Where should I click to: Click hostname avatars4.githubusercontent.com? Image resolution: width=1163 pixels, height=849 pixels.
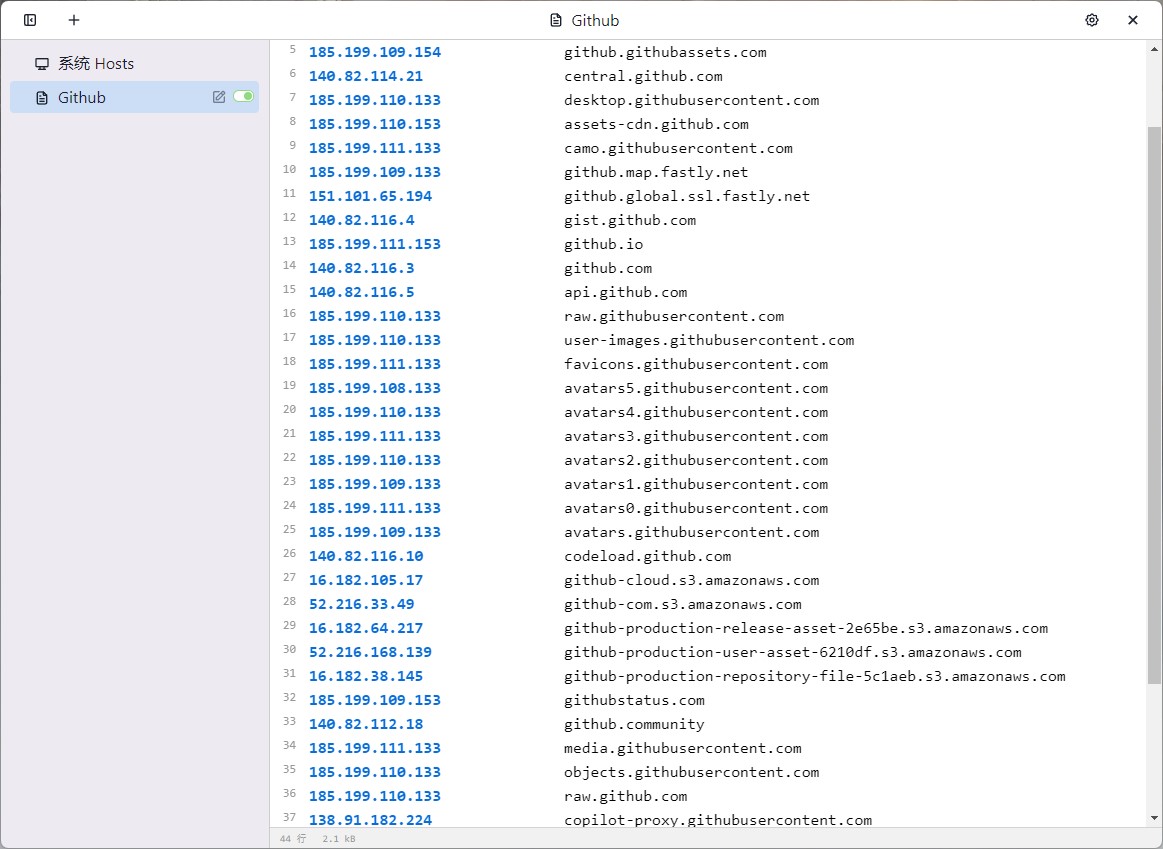click(x=696, y=412)
